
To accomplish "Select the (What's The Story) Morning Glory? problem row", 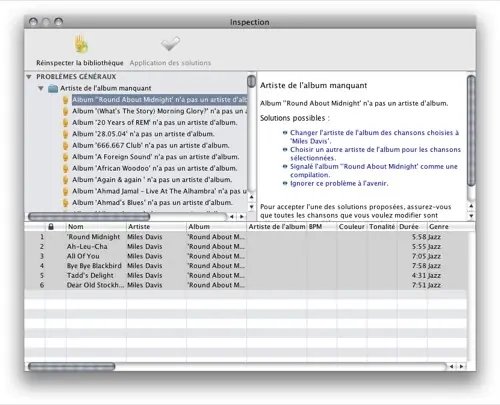I will 159,111.
